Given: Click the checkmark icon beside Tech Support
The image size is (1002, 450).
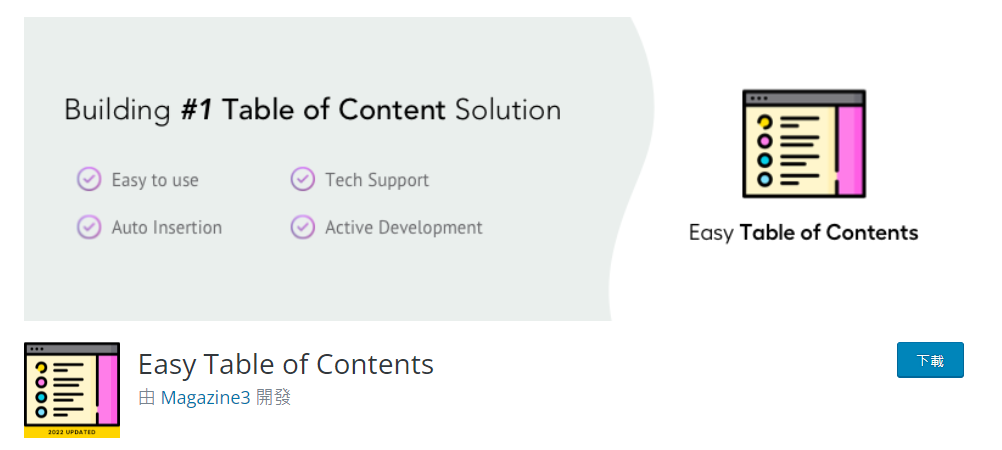Looking at the screenshot, I should tap(302, 180).
